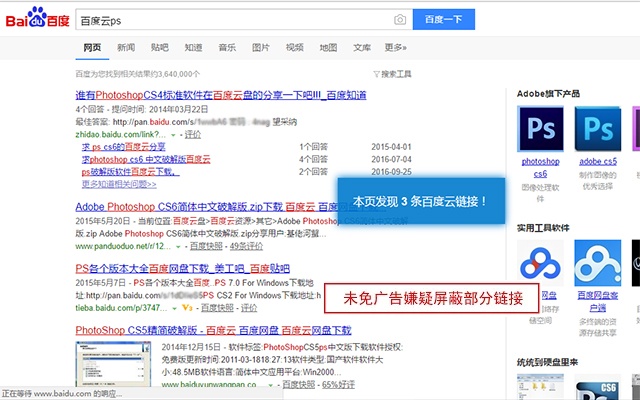Open the CS6 box thumbnail at bottom right
640x400 pixels.
coord(598,387)
